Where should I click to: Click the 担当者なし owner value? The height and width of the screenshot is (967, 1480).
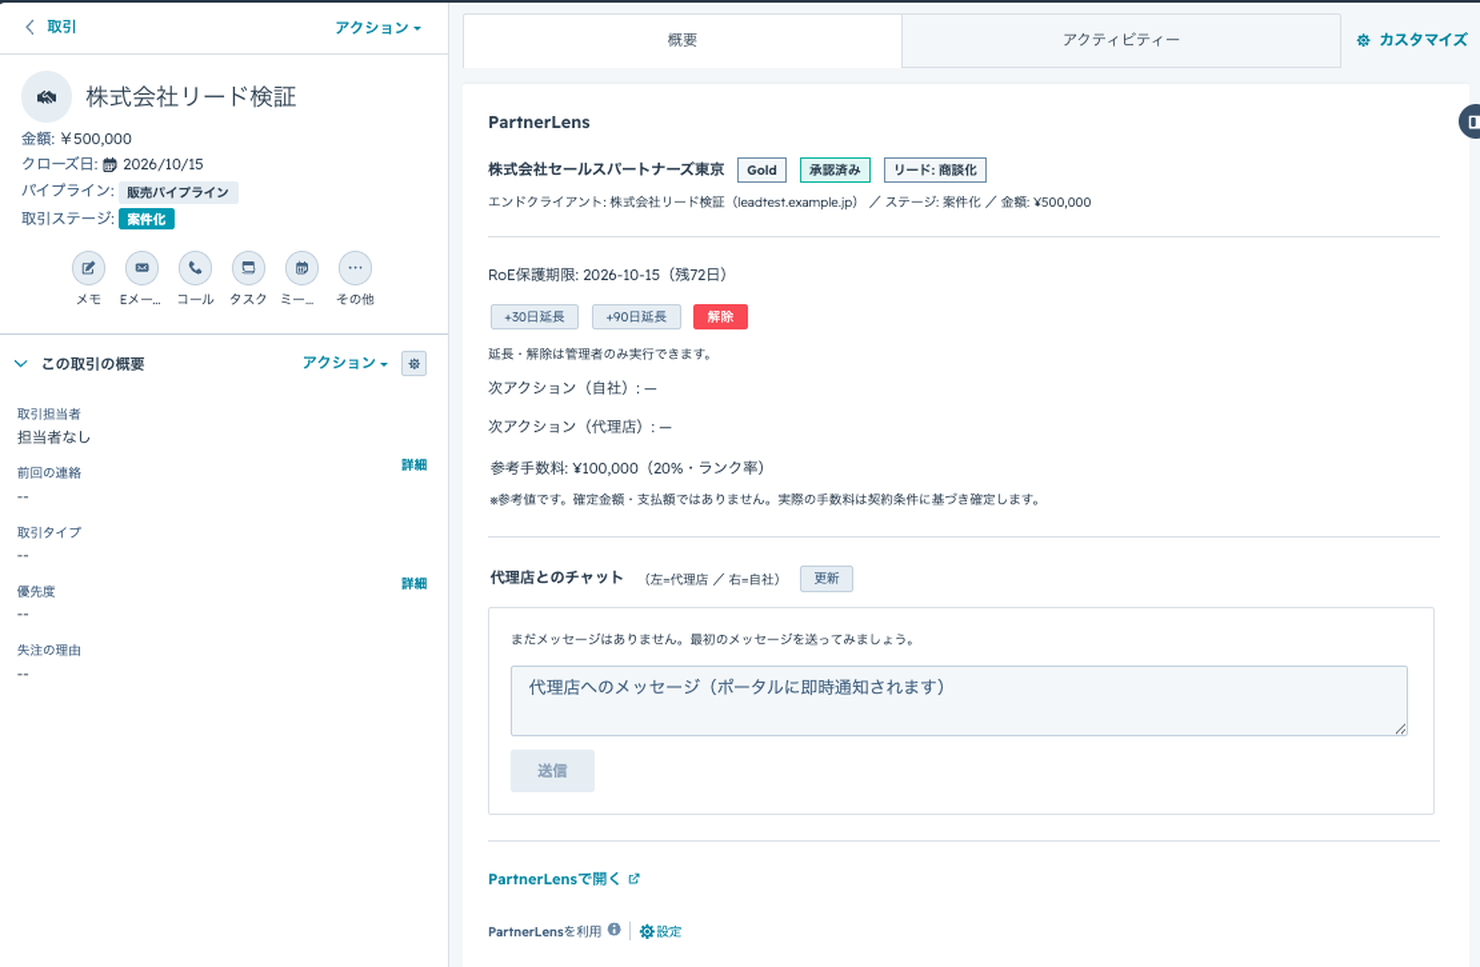[x=54, y=437]
